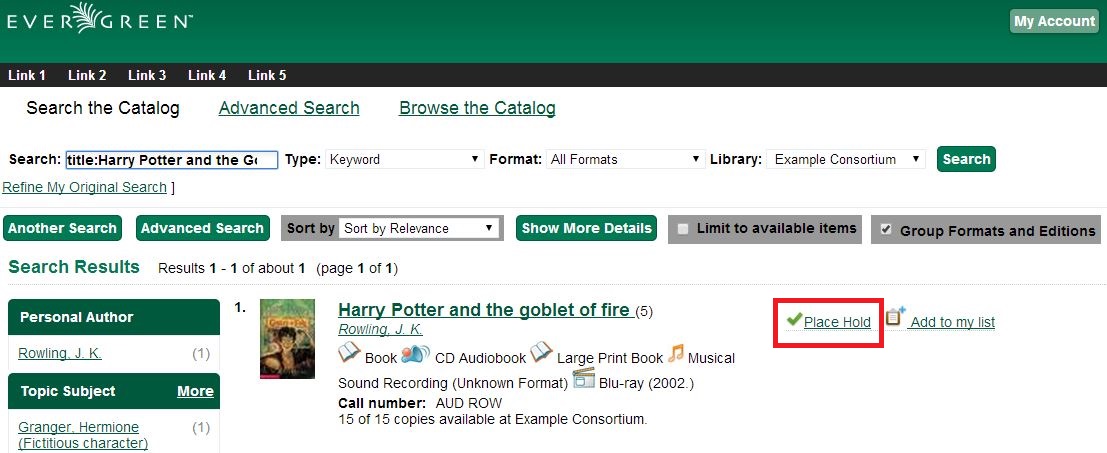1107x453 pixels.
Task: Click the Add to my list link
Action: 952,322
